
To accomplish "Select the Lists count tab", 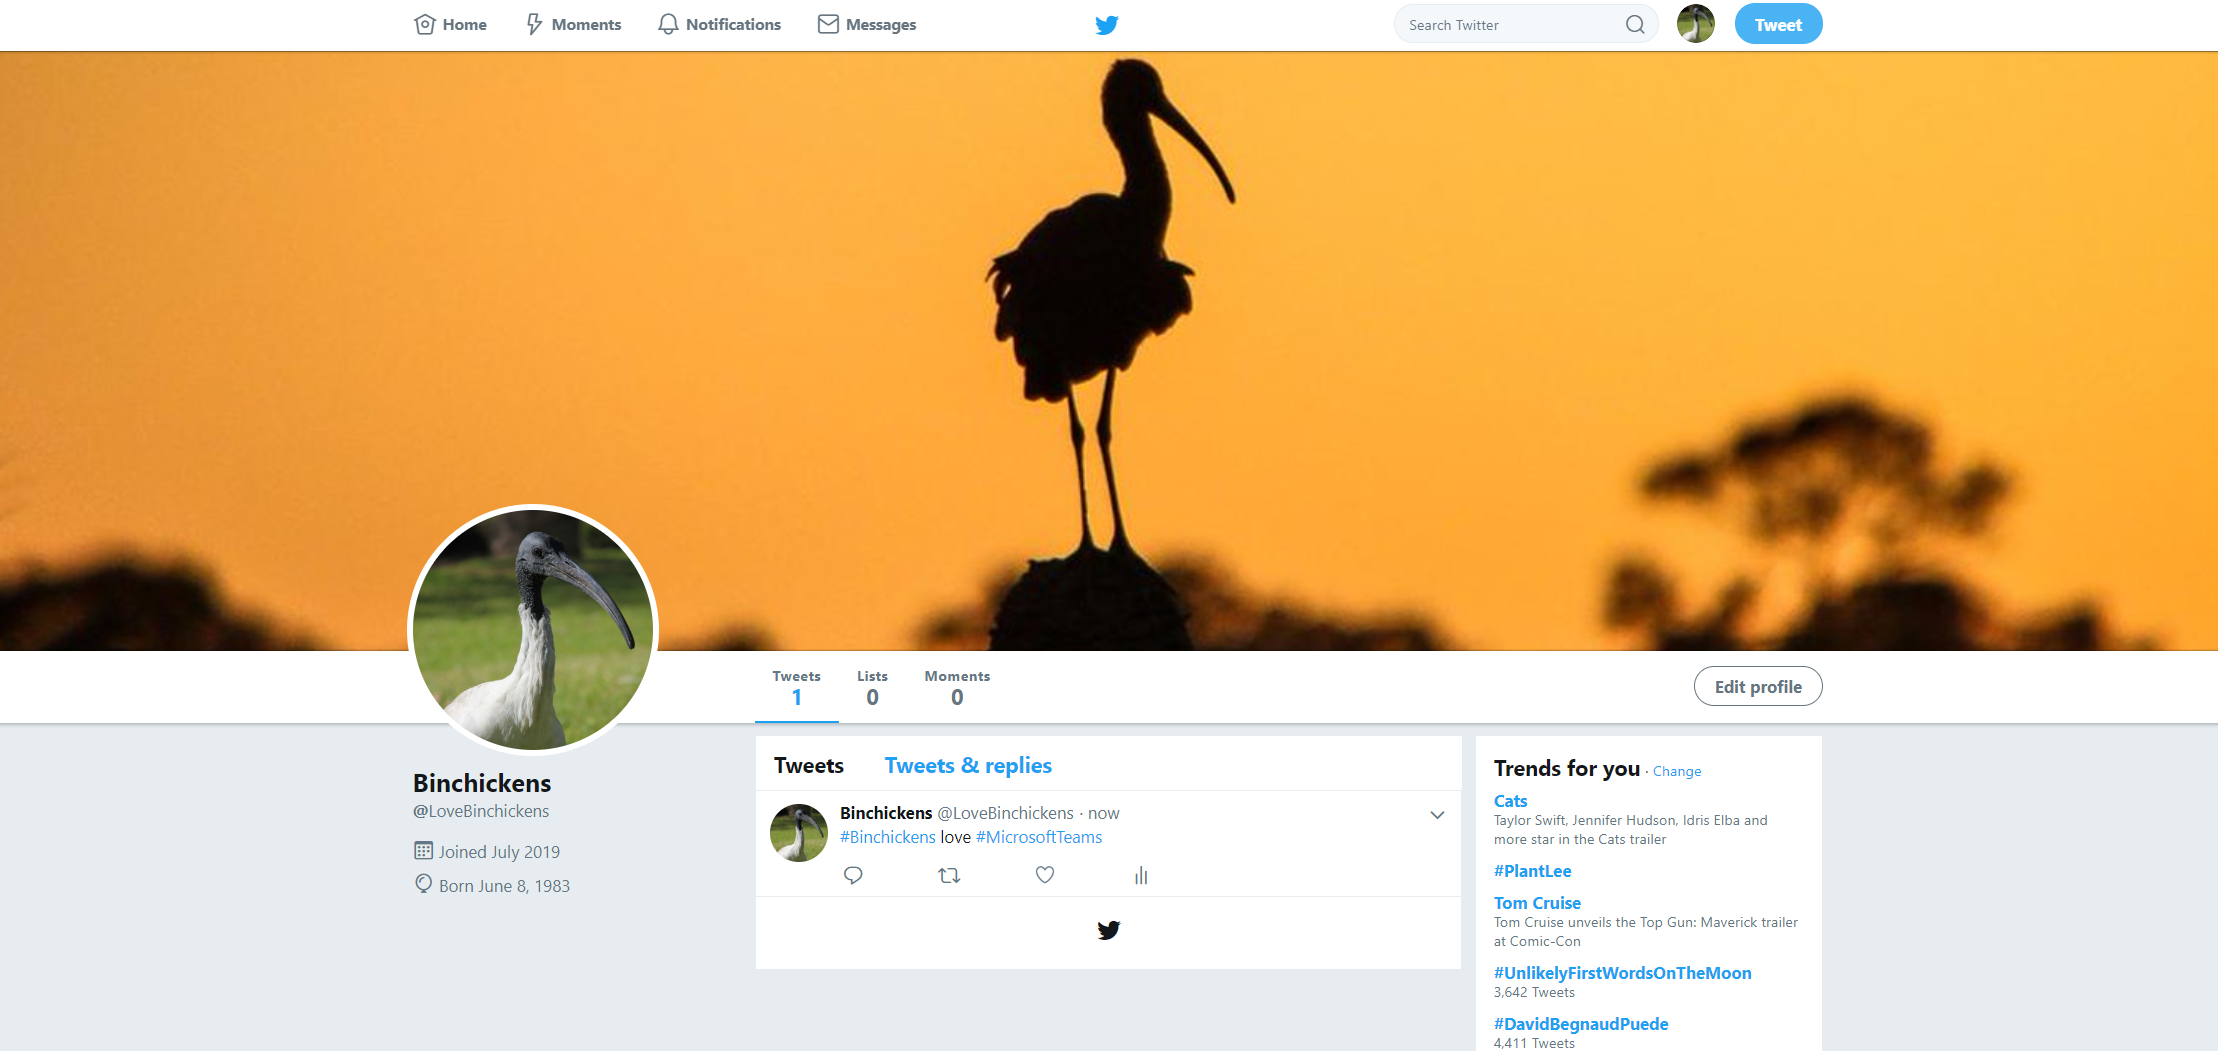I will click(872, 688).
